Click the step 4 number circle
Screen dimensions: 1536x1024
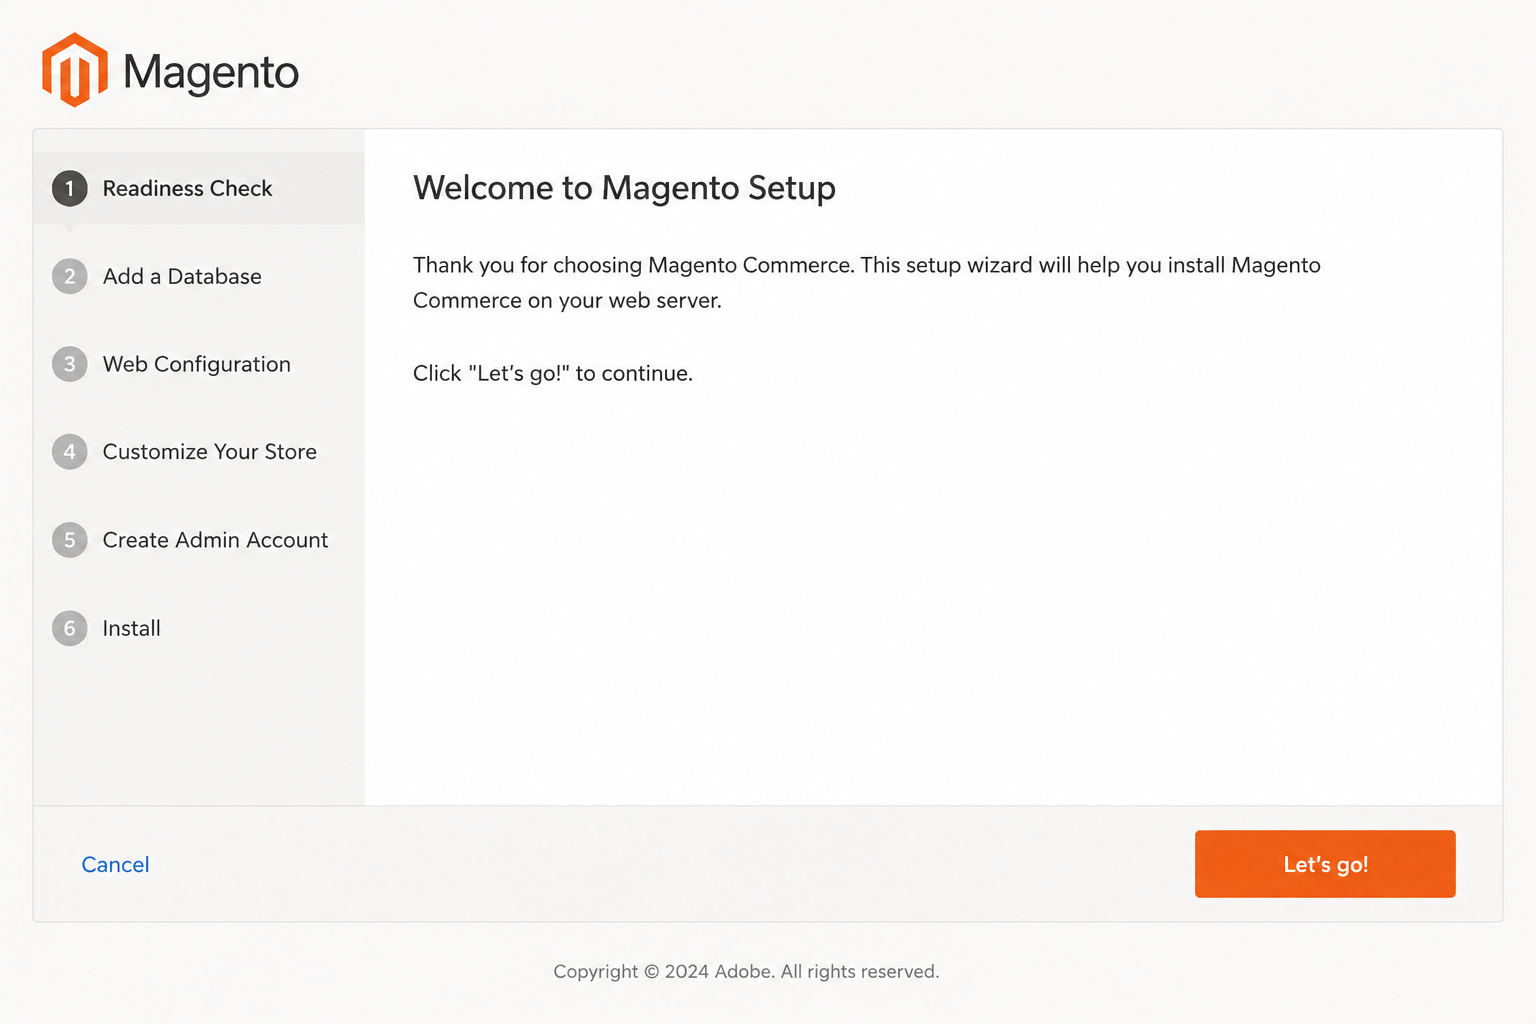[70, 452]
